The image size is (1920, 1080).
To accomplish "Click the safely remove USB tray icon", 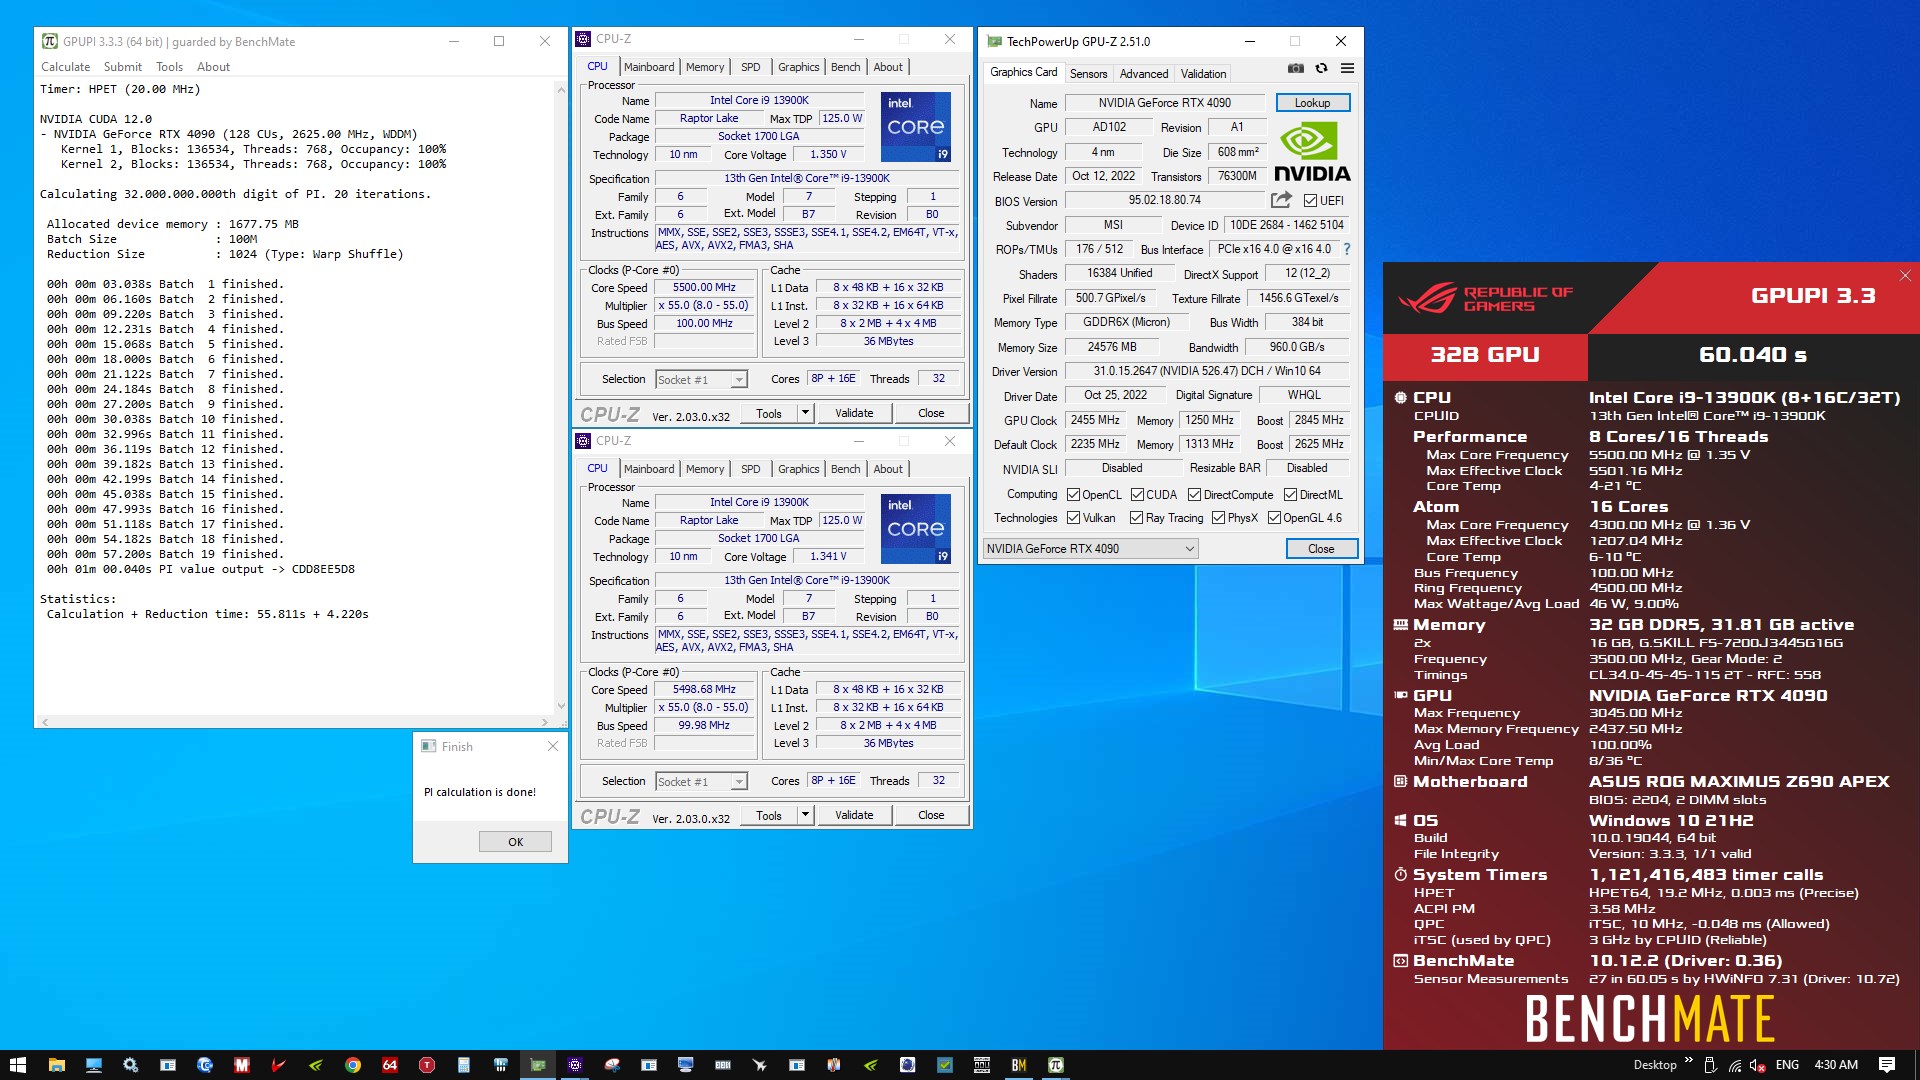I will click(1710, 1065).
